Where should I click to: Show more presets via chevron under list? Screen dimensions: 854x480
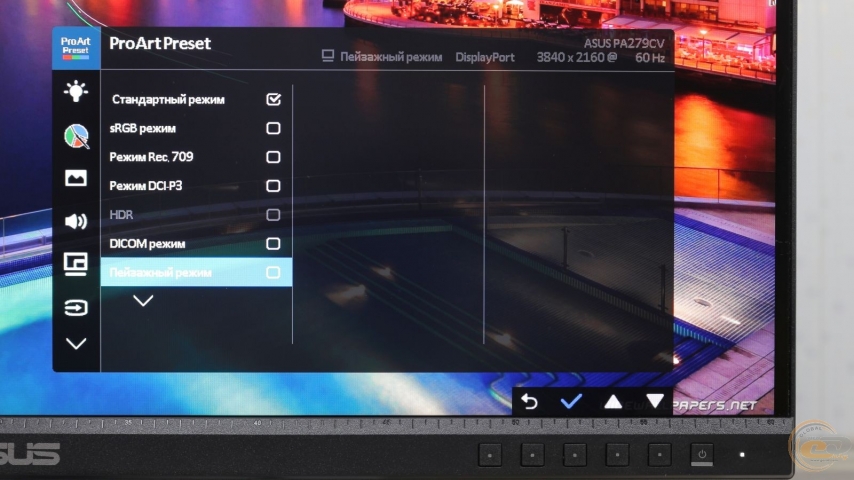click(x=143, y=301)
